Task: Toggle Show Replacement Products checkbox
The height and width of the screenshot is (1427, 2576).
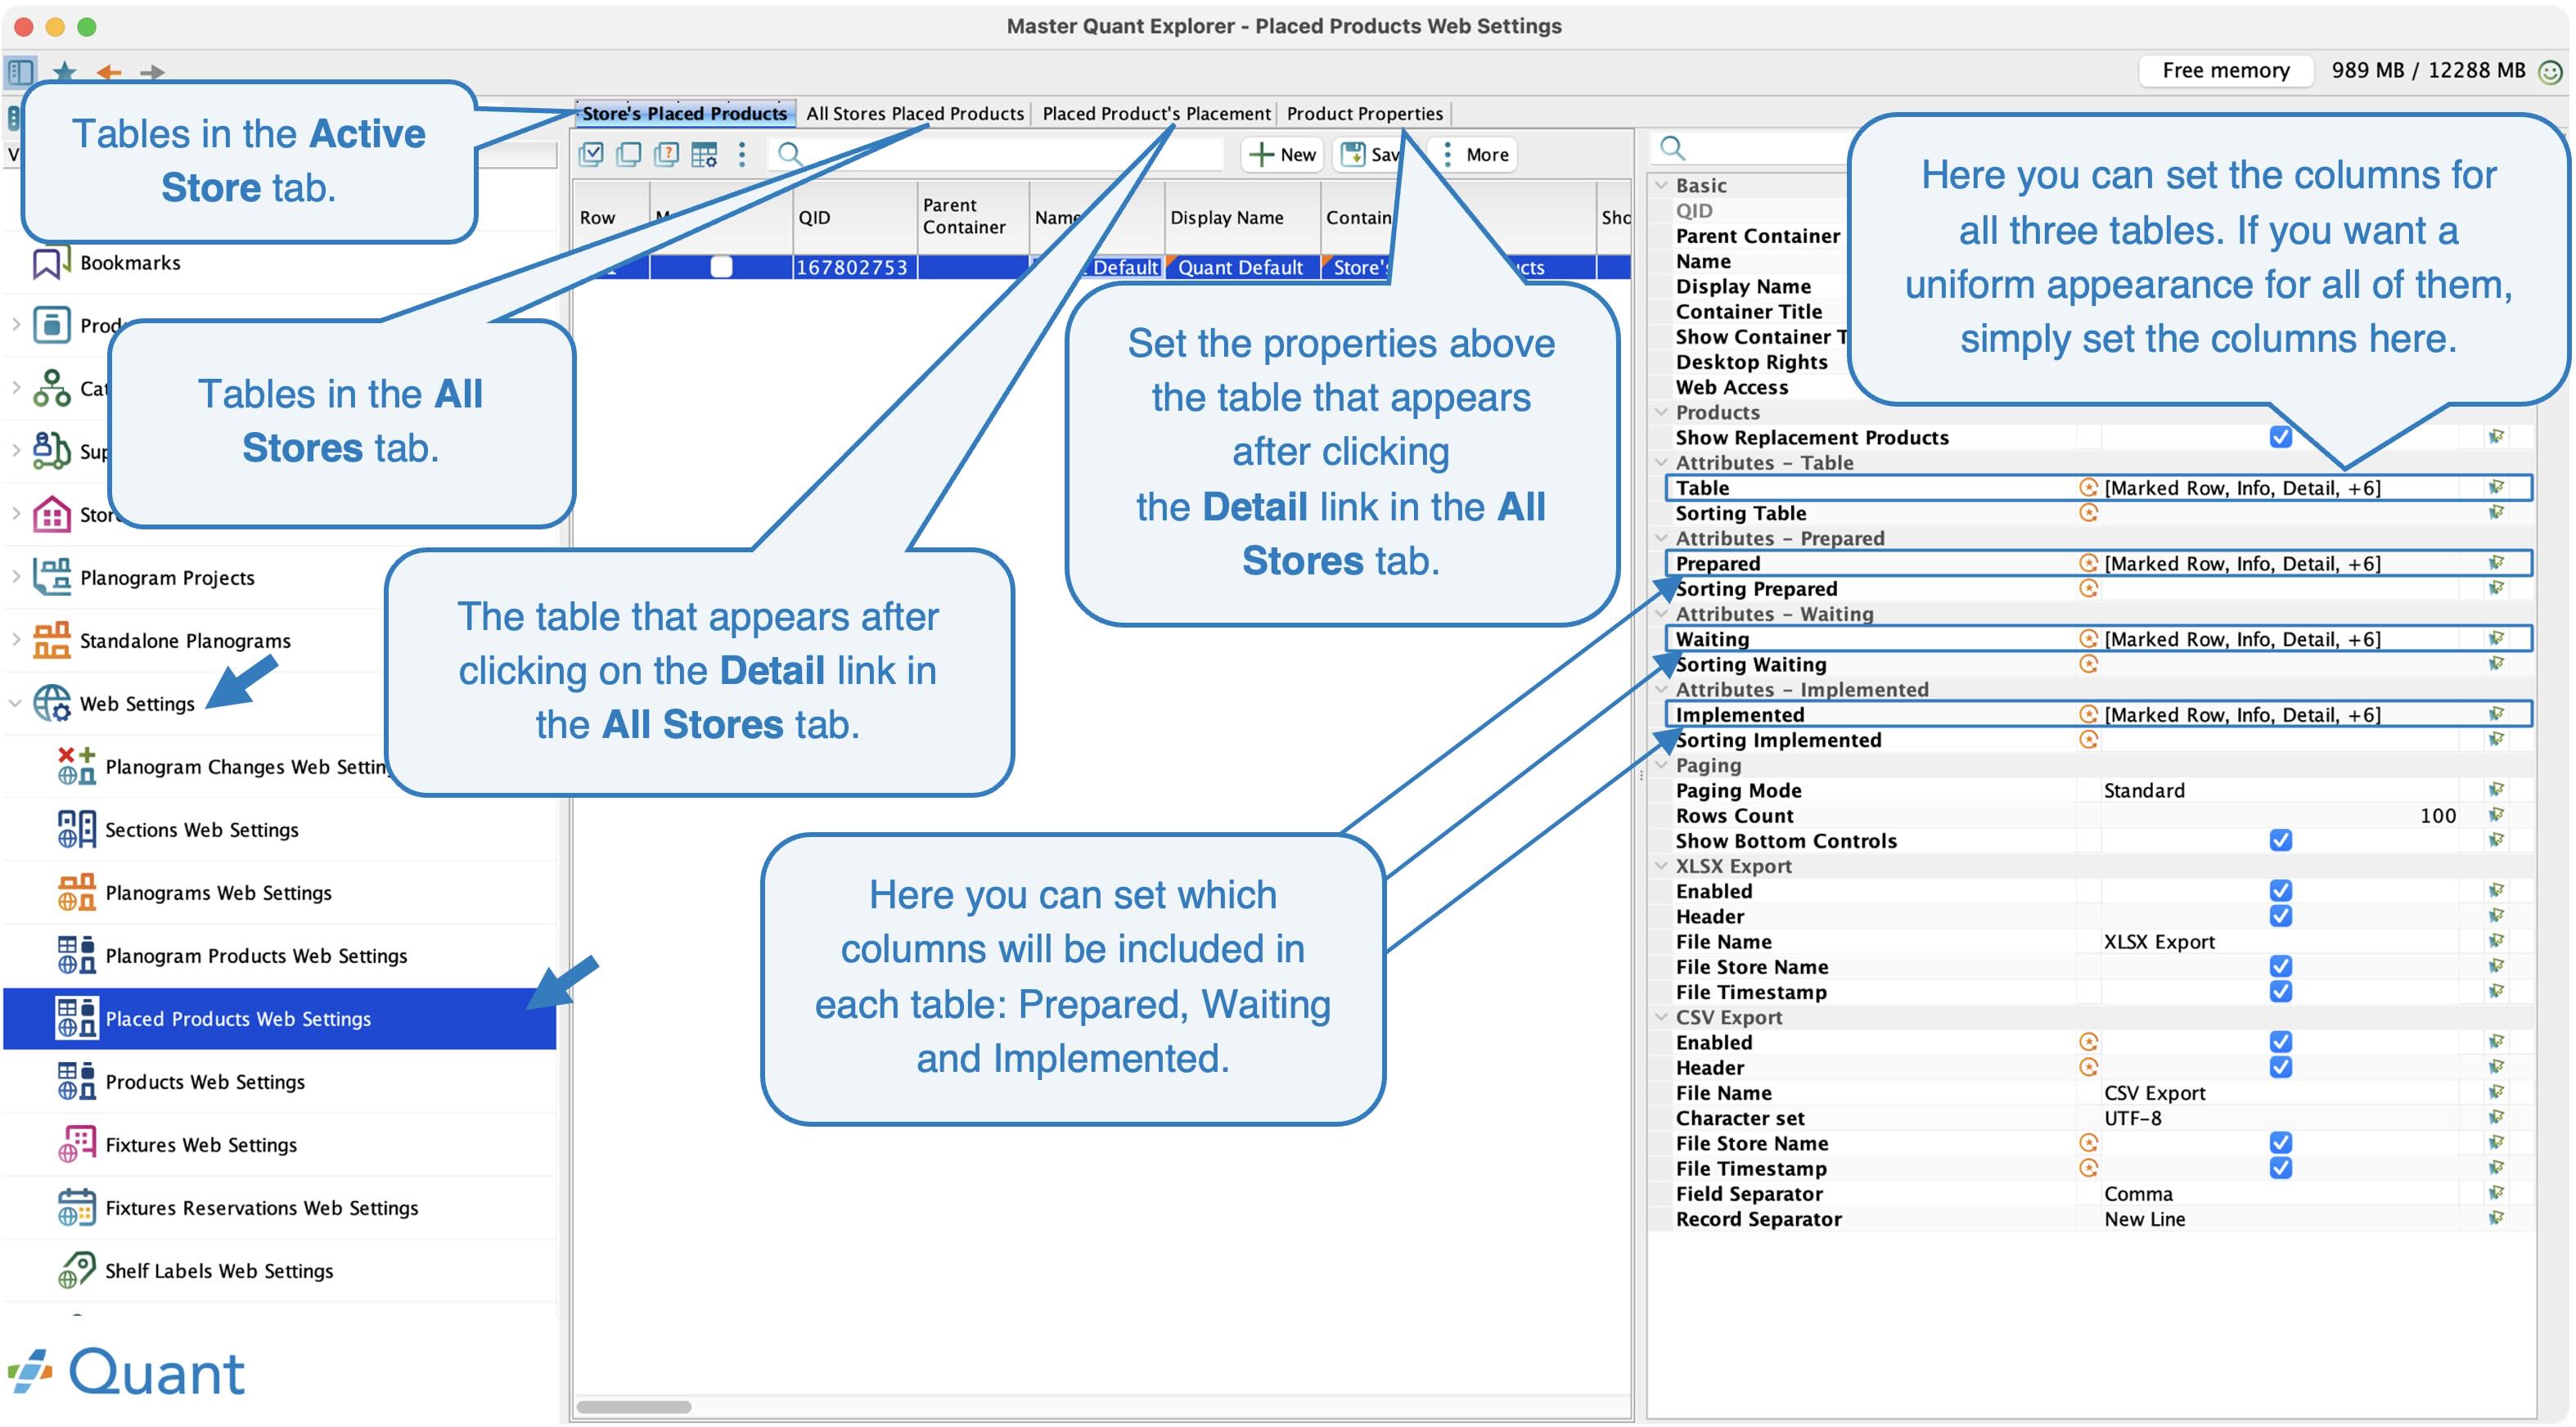Action: [x=2281, y=437]
